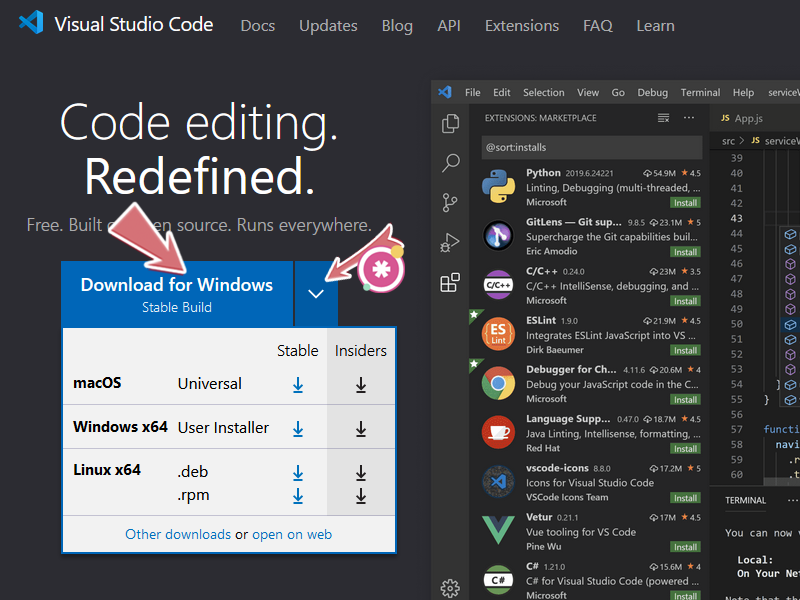
Task: Click the Visual Studio Code logo icon
Action: (31, 23)
